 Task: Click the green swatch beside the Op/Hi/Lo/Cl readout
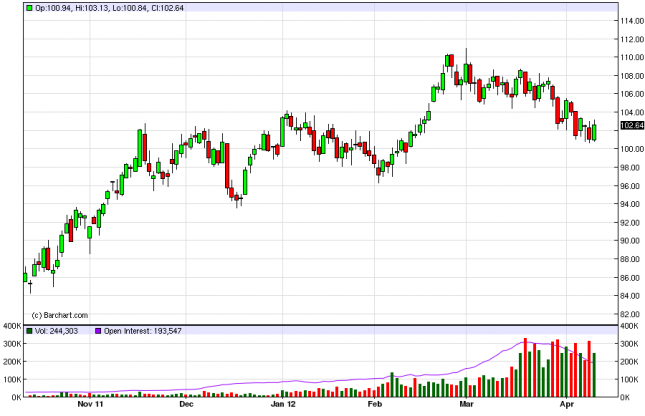click(x=29, y=8)
